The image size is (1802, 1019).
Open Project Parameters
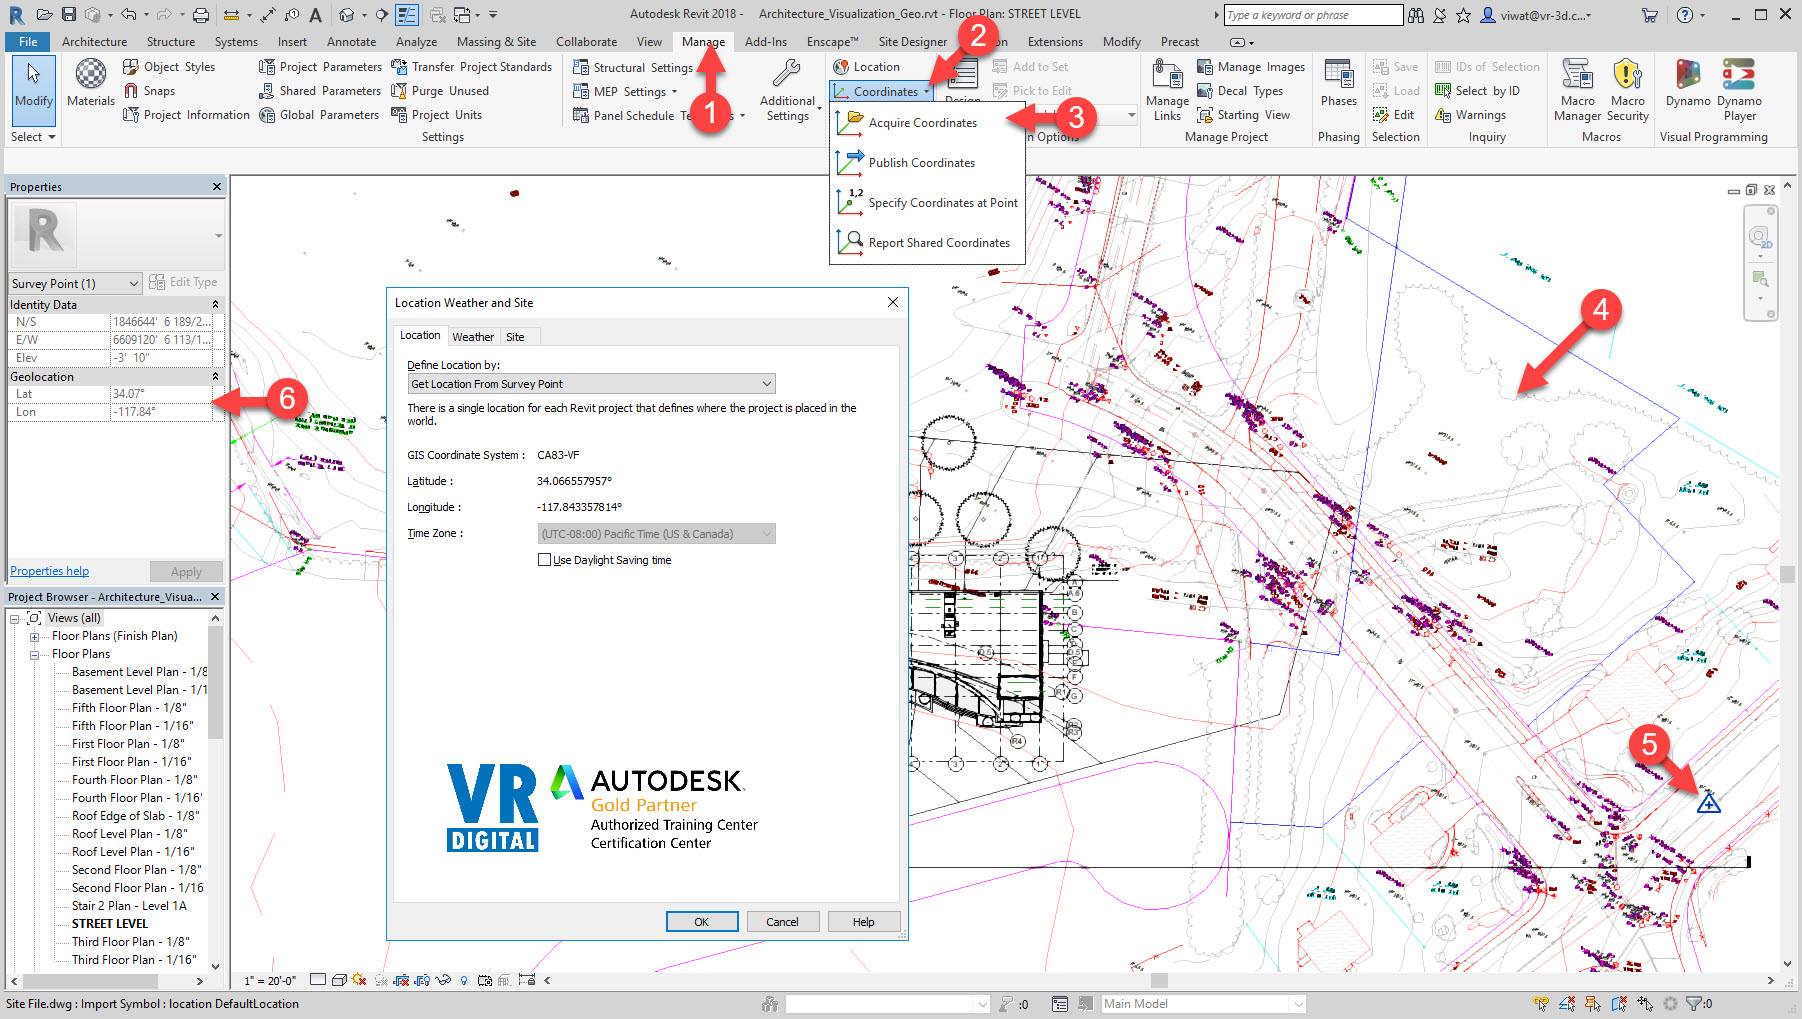point(320,67)
